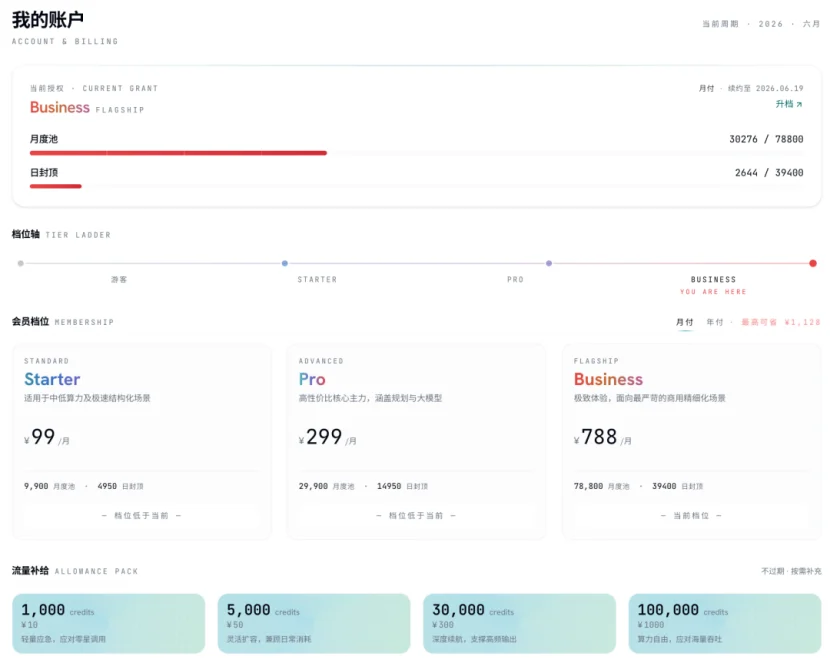Open the Business ¥788 membership card

point(691,442)
